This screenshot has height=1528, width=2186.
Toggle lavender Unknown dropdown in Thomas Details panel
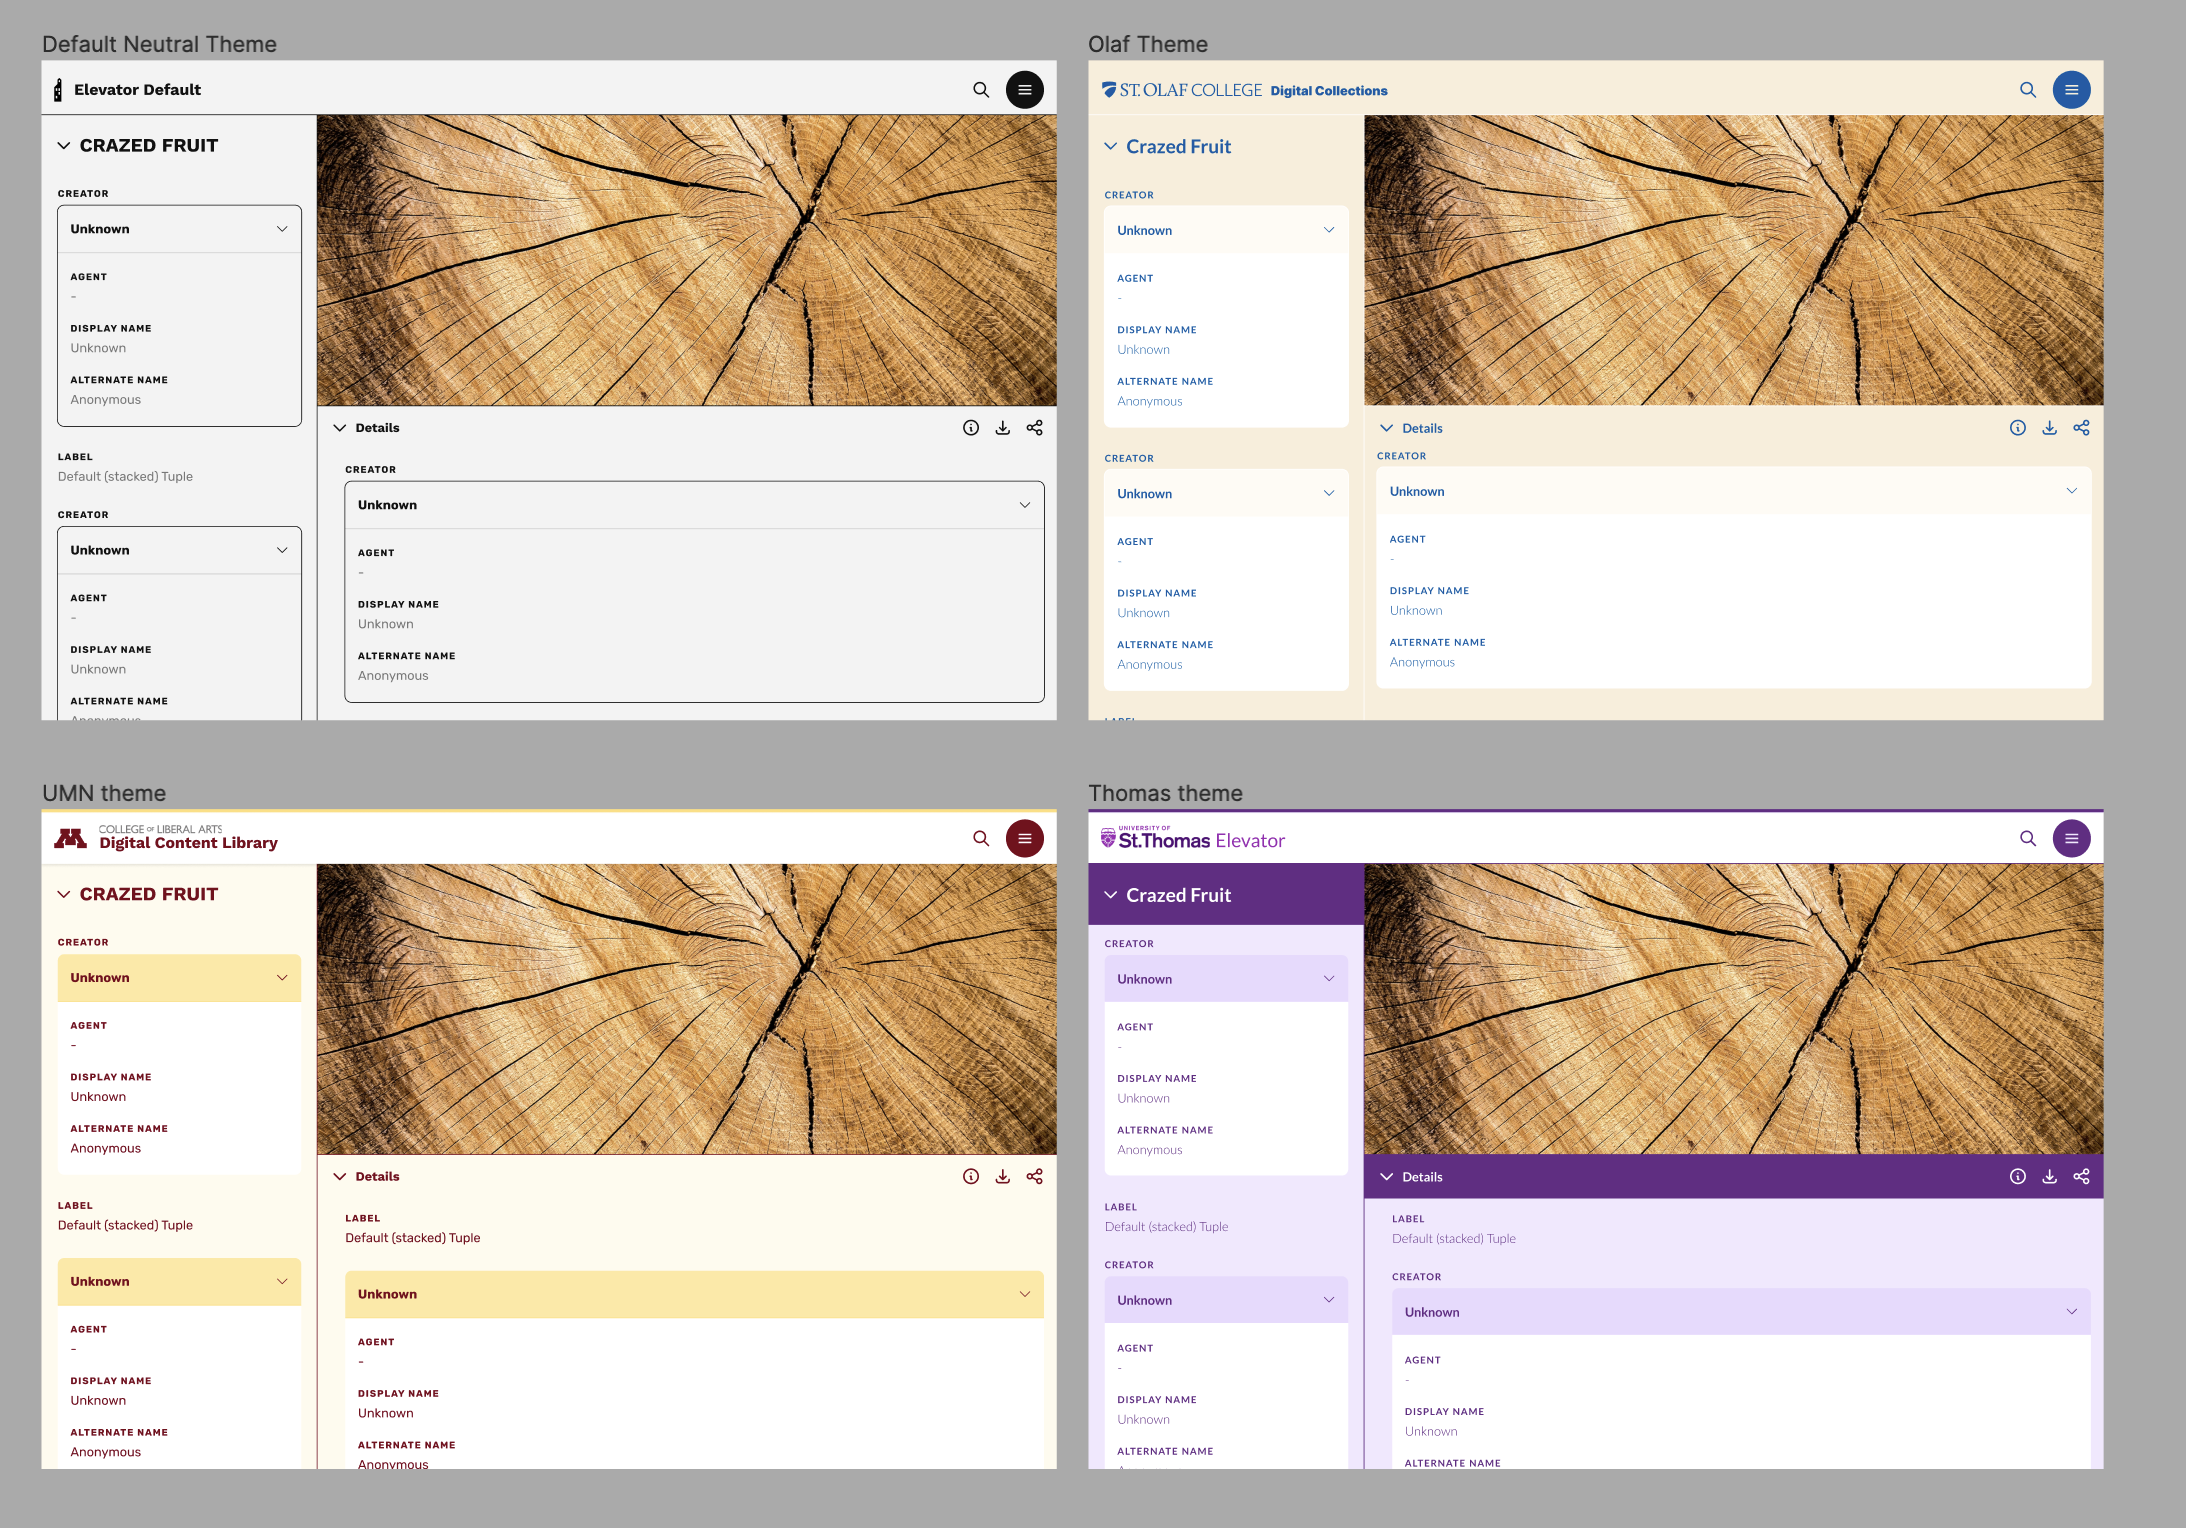tap(1741, 1312)
